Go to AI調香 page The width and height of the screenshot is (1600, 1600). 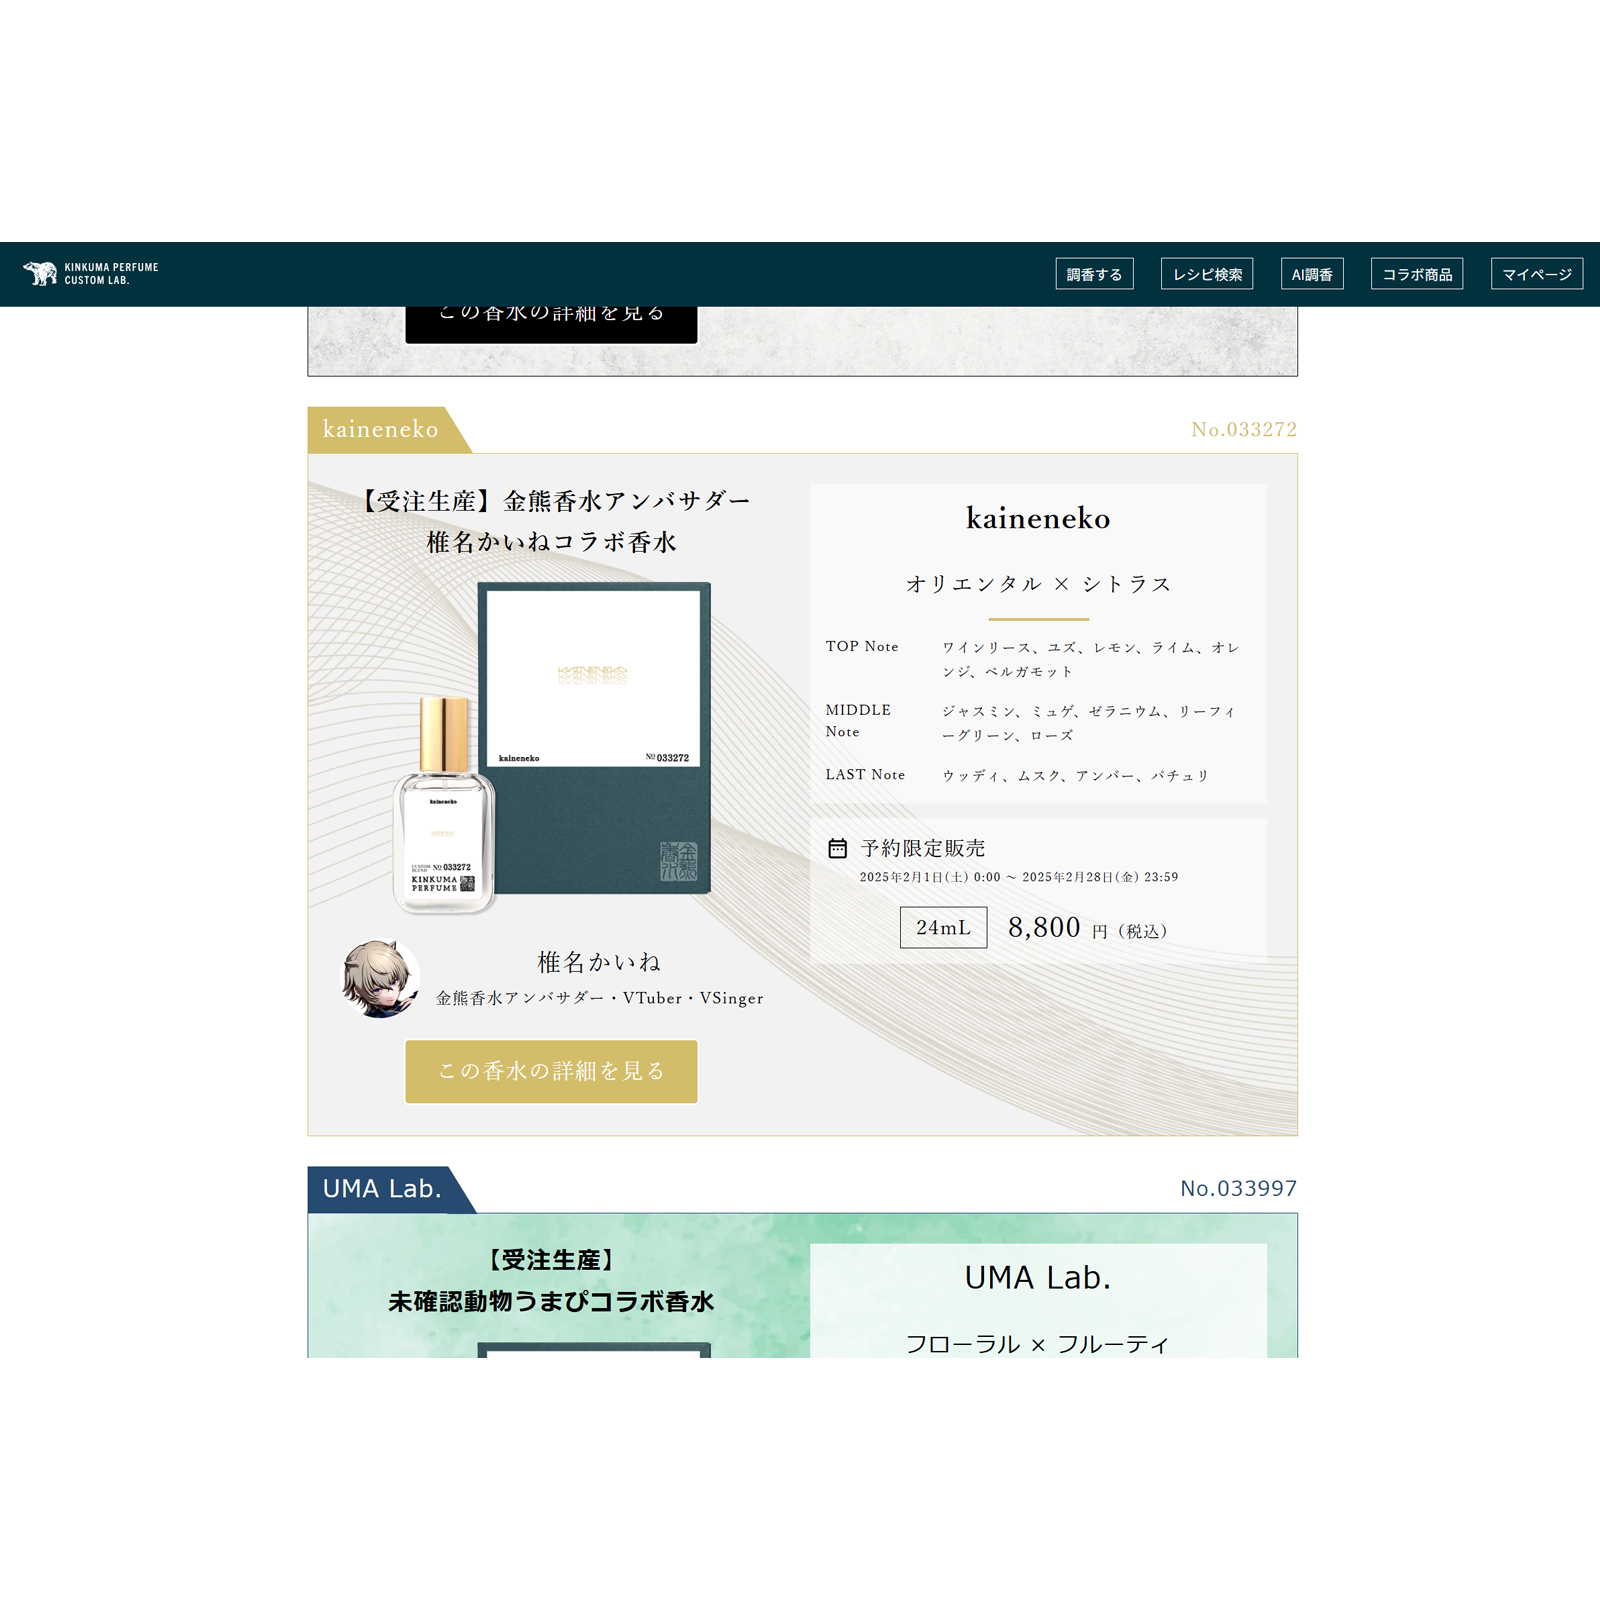(x=1312, y=274)
